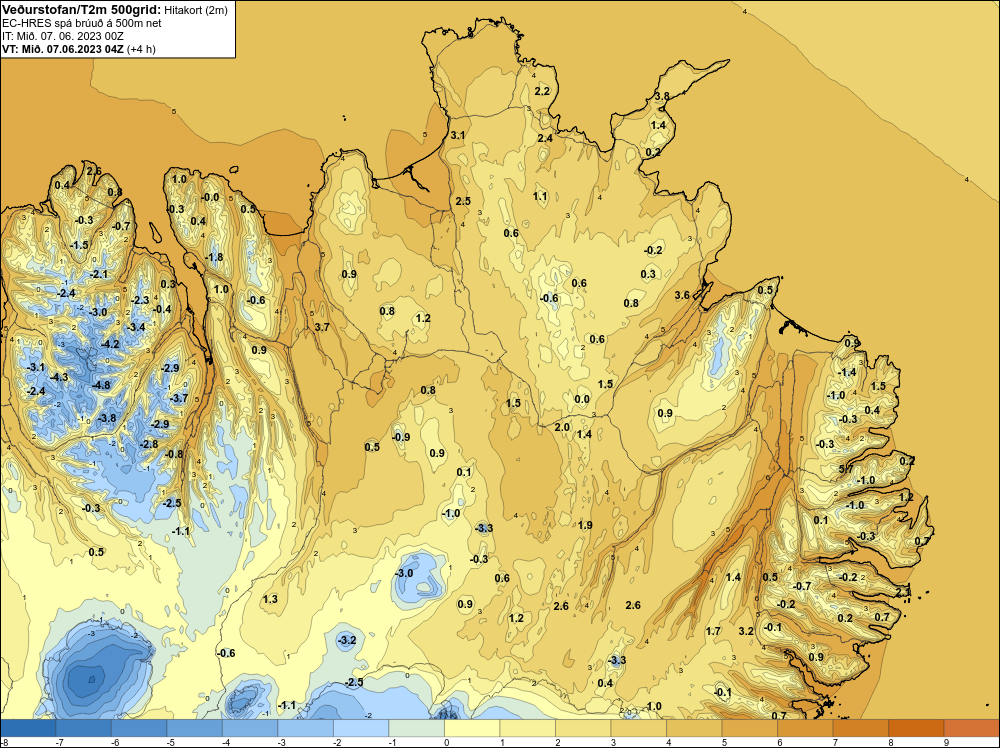Click the '(+4 h)' forecast offset text
This screenshot has height=748, width=1000.
141,49
